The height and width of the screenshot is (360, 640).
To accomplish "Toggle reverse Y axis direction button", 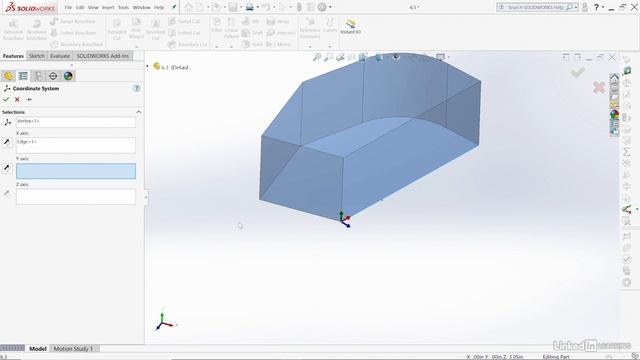I will pos(7,168).
